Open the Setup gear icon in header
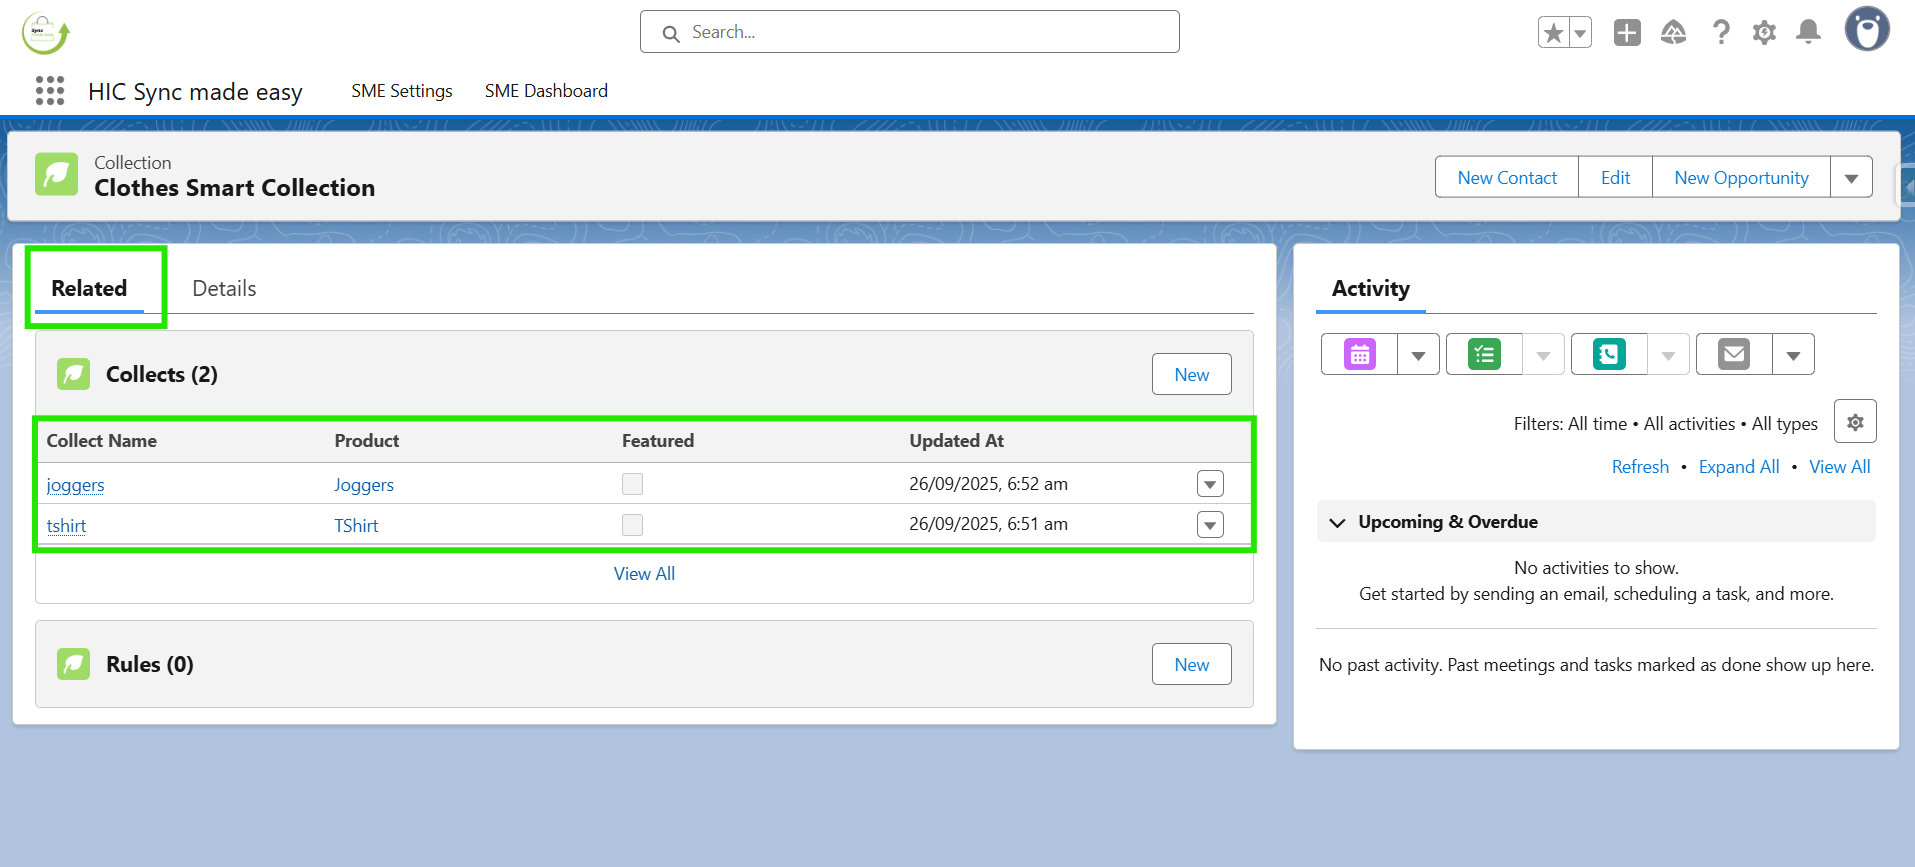The image size is (1915, 867). click(1764, 33)
